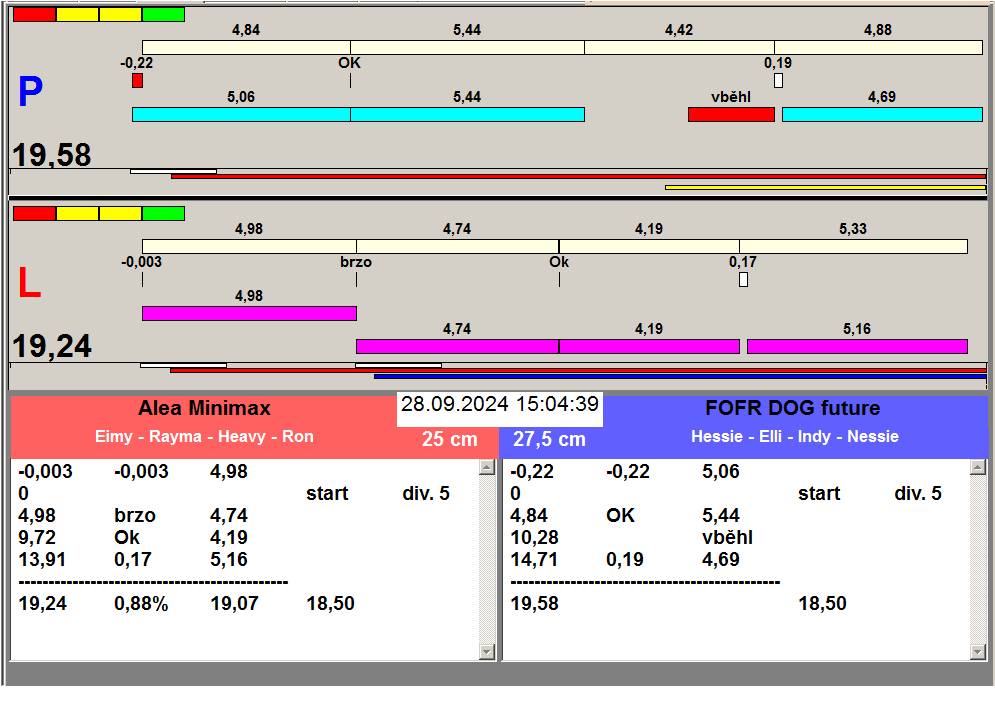This screenshot has width=995, height=716.
Task: Click the cream segment labeled 4,88
Action: [x=878, y=47]
